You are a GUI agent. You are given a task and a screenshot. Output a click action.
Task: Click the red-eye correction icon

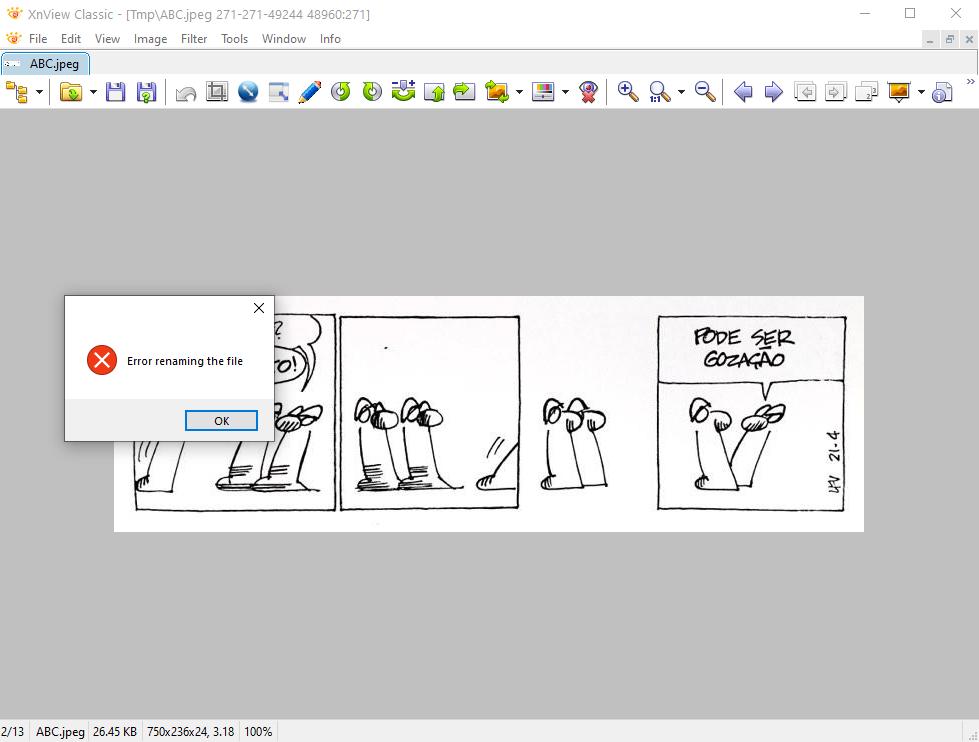pos(589,92)
